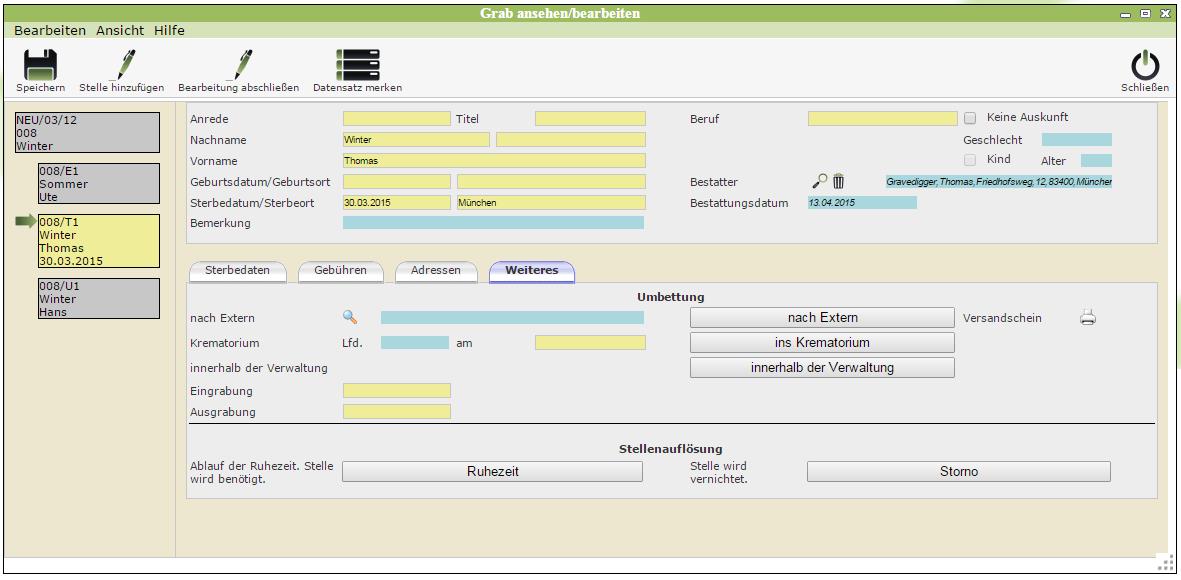This screenshot has height=580, width=1181.
Task: Click the Bestatter search magnifier icon
Action: tap(820, 181)
